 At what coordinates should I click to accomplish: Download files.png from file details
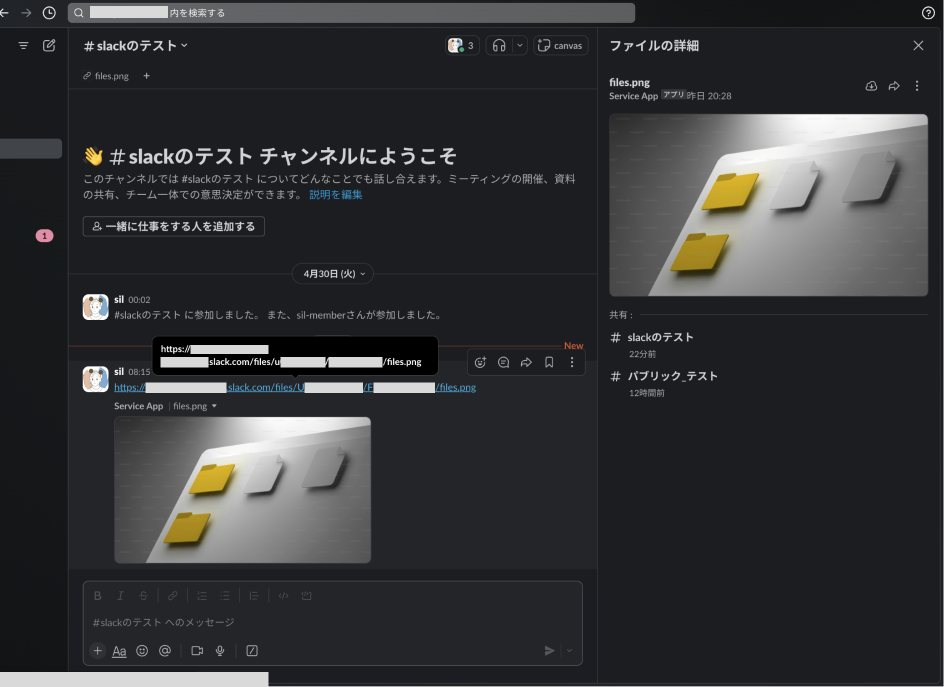[871, 87]
